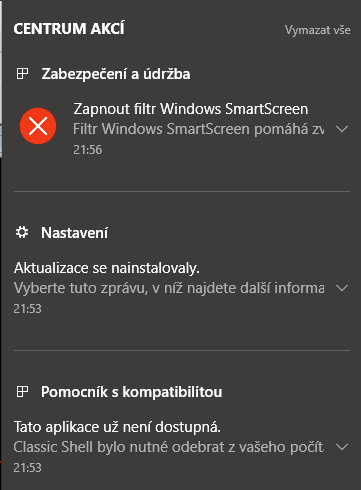Click the CENTRUM AKCÍ title
The height and width of the screenshot is (490, 361).
tap(69, 28)
